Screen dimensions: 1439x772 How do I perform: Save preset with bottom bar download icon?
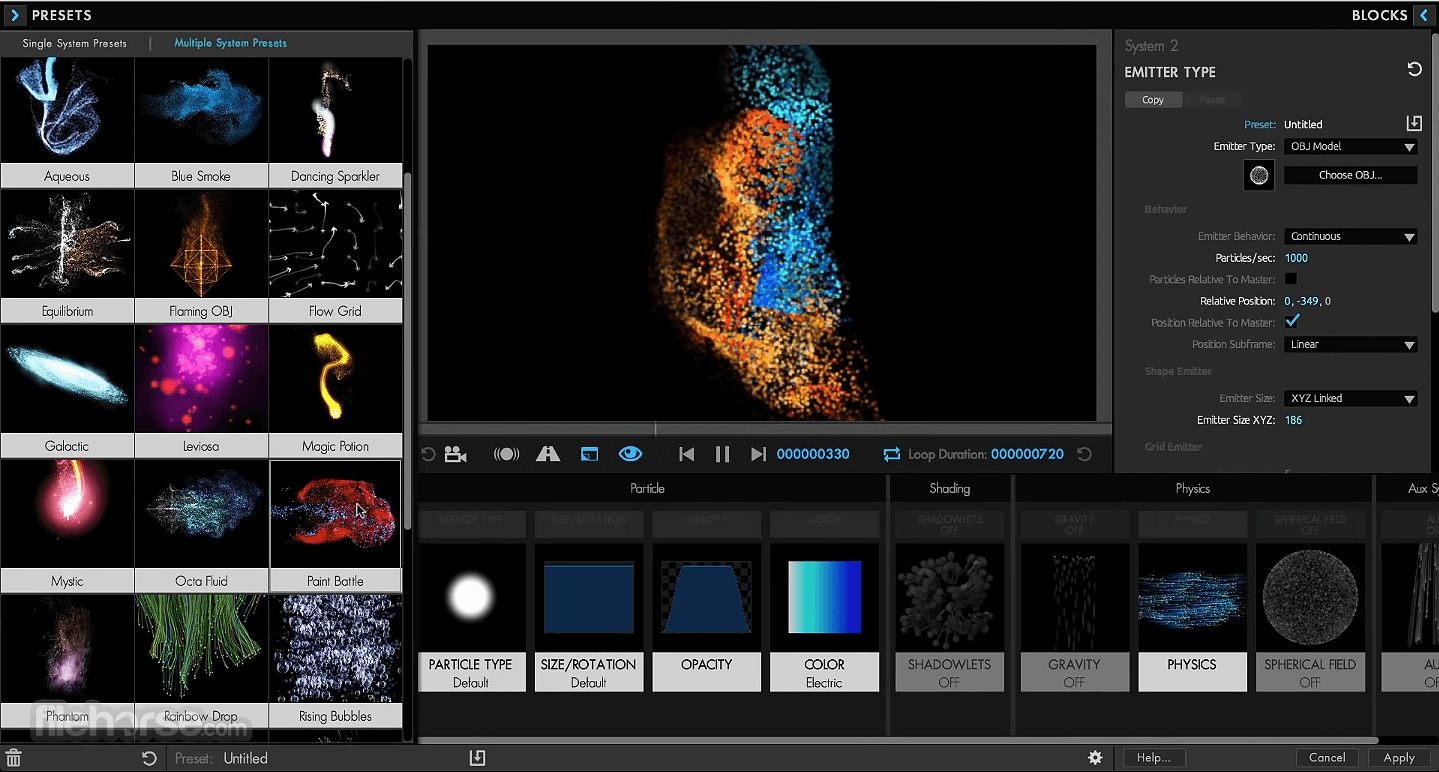click(477, 758)
